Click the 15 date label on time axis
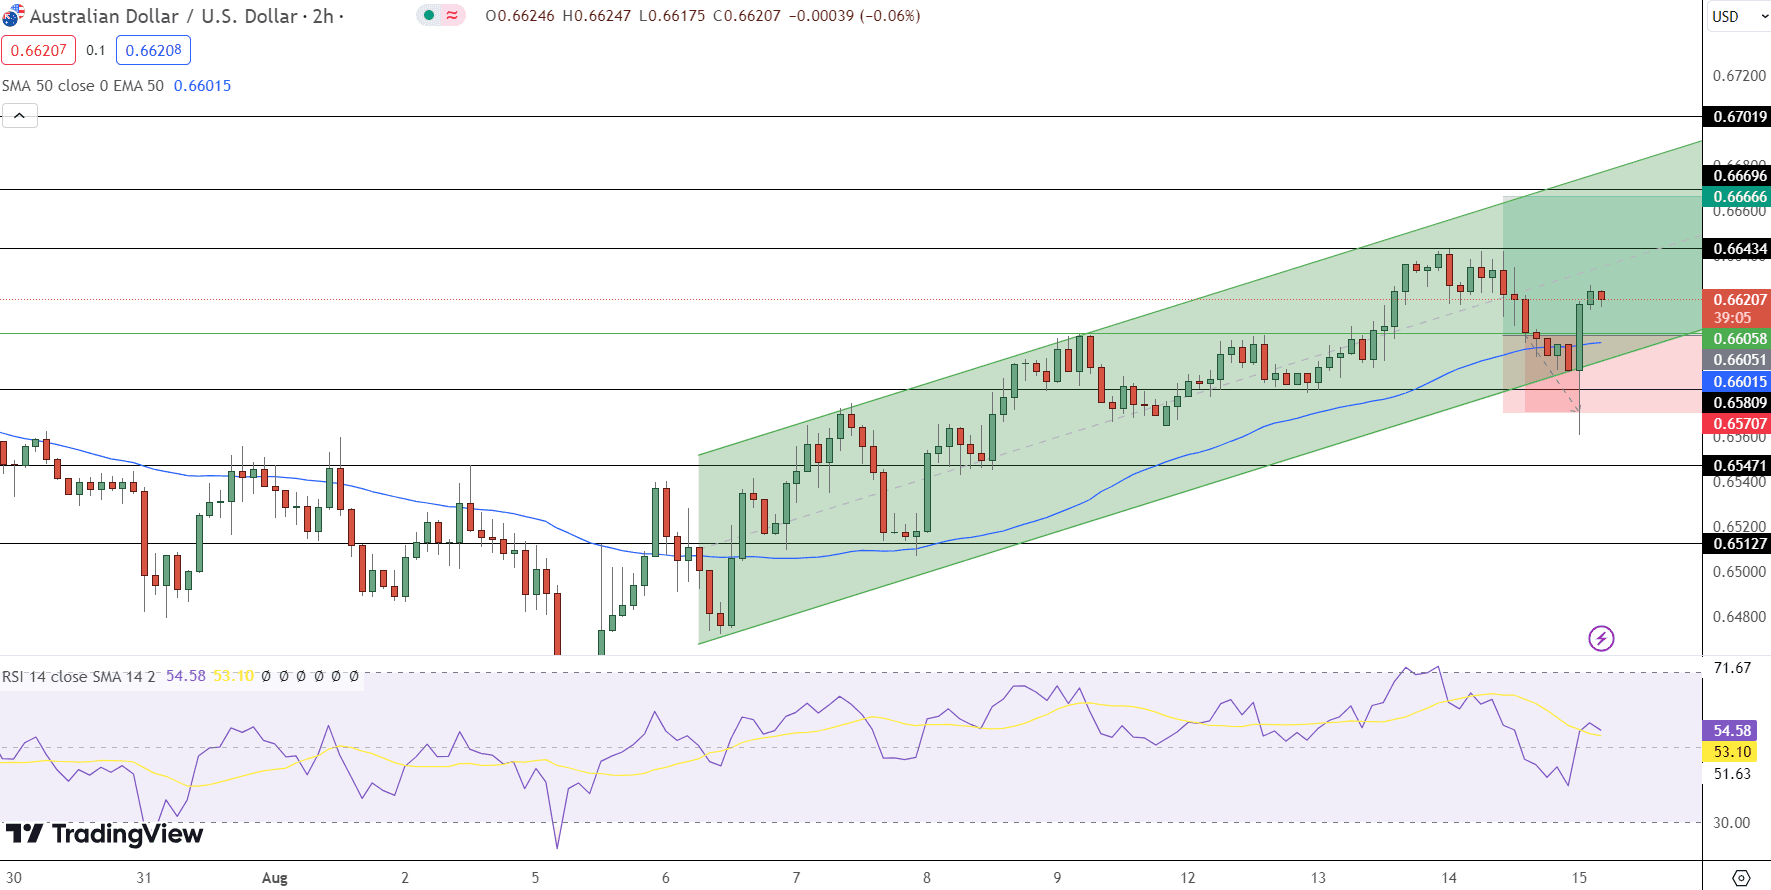Screen dimensions: 1771x890 tap(1579, 878)
